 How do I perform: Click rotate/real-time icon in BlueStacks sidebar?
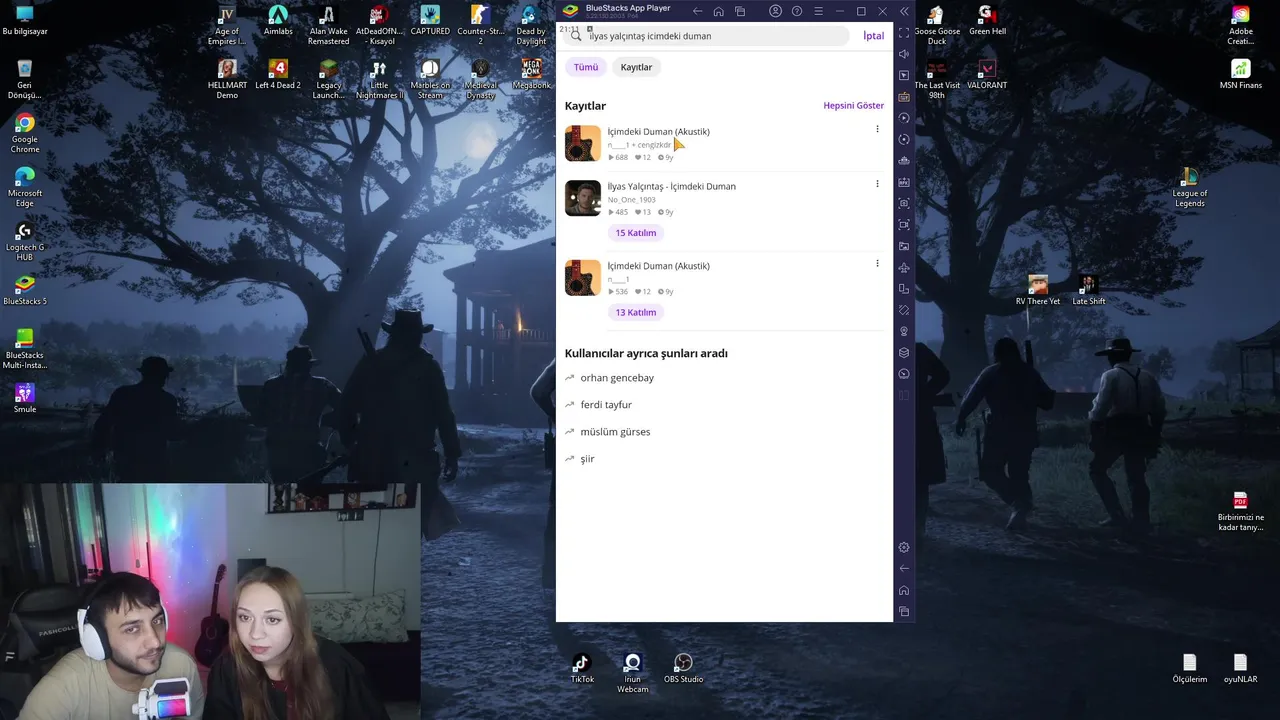coord(904,139)
